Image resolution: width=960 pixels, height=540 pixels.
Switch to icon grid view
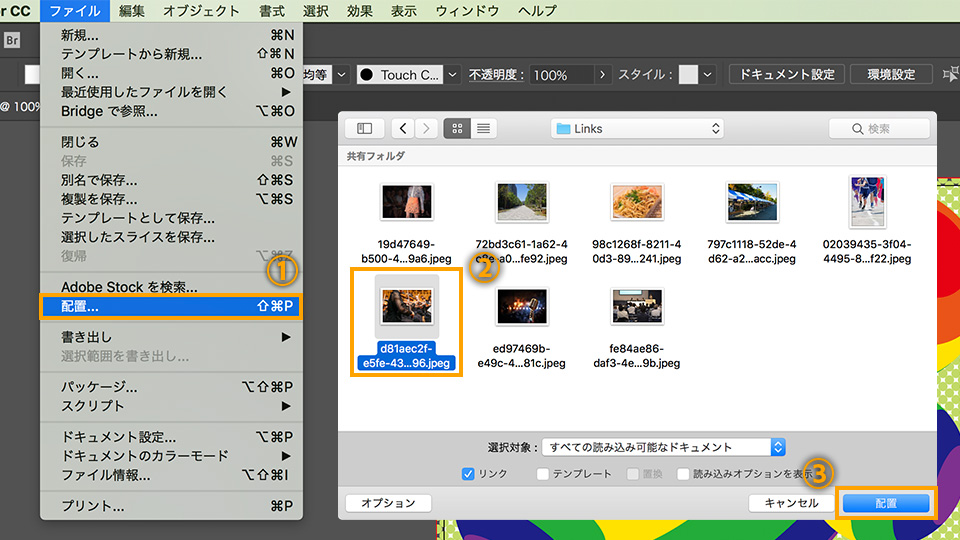457,128
